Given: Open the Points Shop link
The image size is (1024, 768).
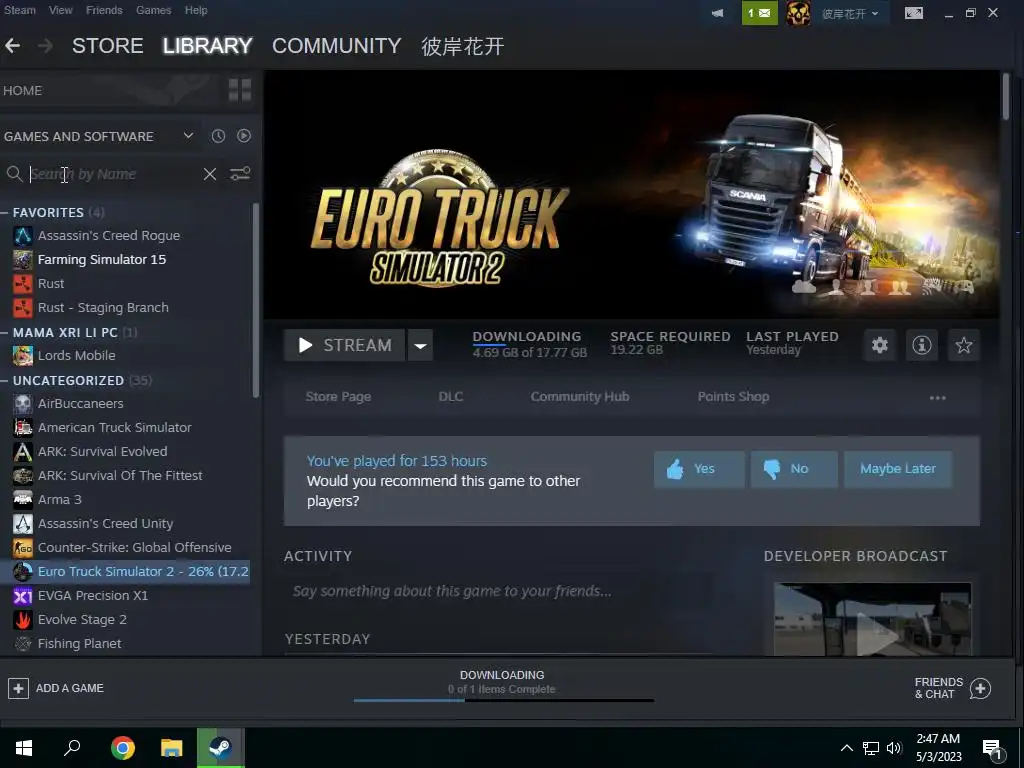Looking at the screenshot, I should 733,396.
